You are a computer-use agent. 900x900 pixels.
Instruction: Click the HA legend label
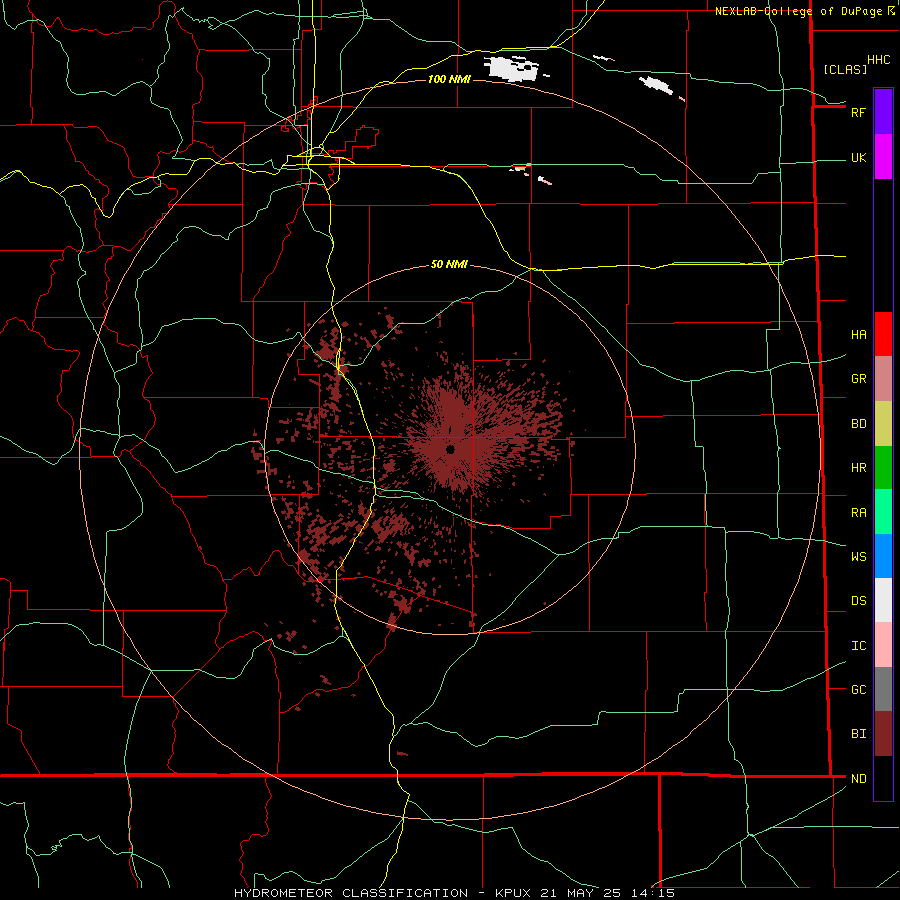(858, 334)
